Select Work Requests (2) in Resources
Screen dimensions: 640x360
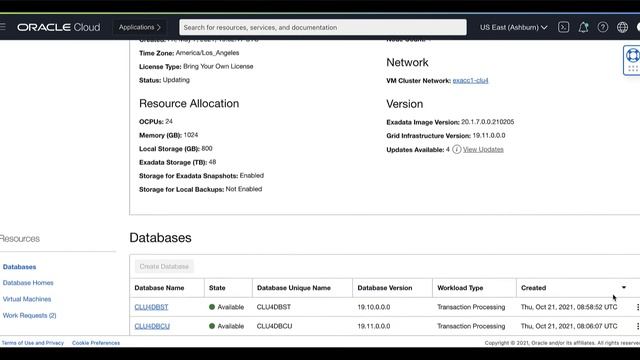(29, 316)
